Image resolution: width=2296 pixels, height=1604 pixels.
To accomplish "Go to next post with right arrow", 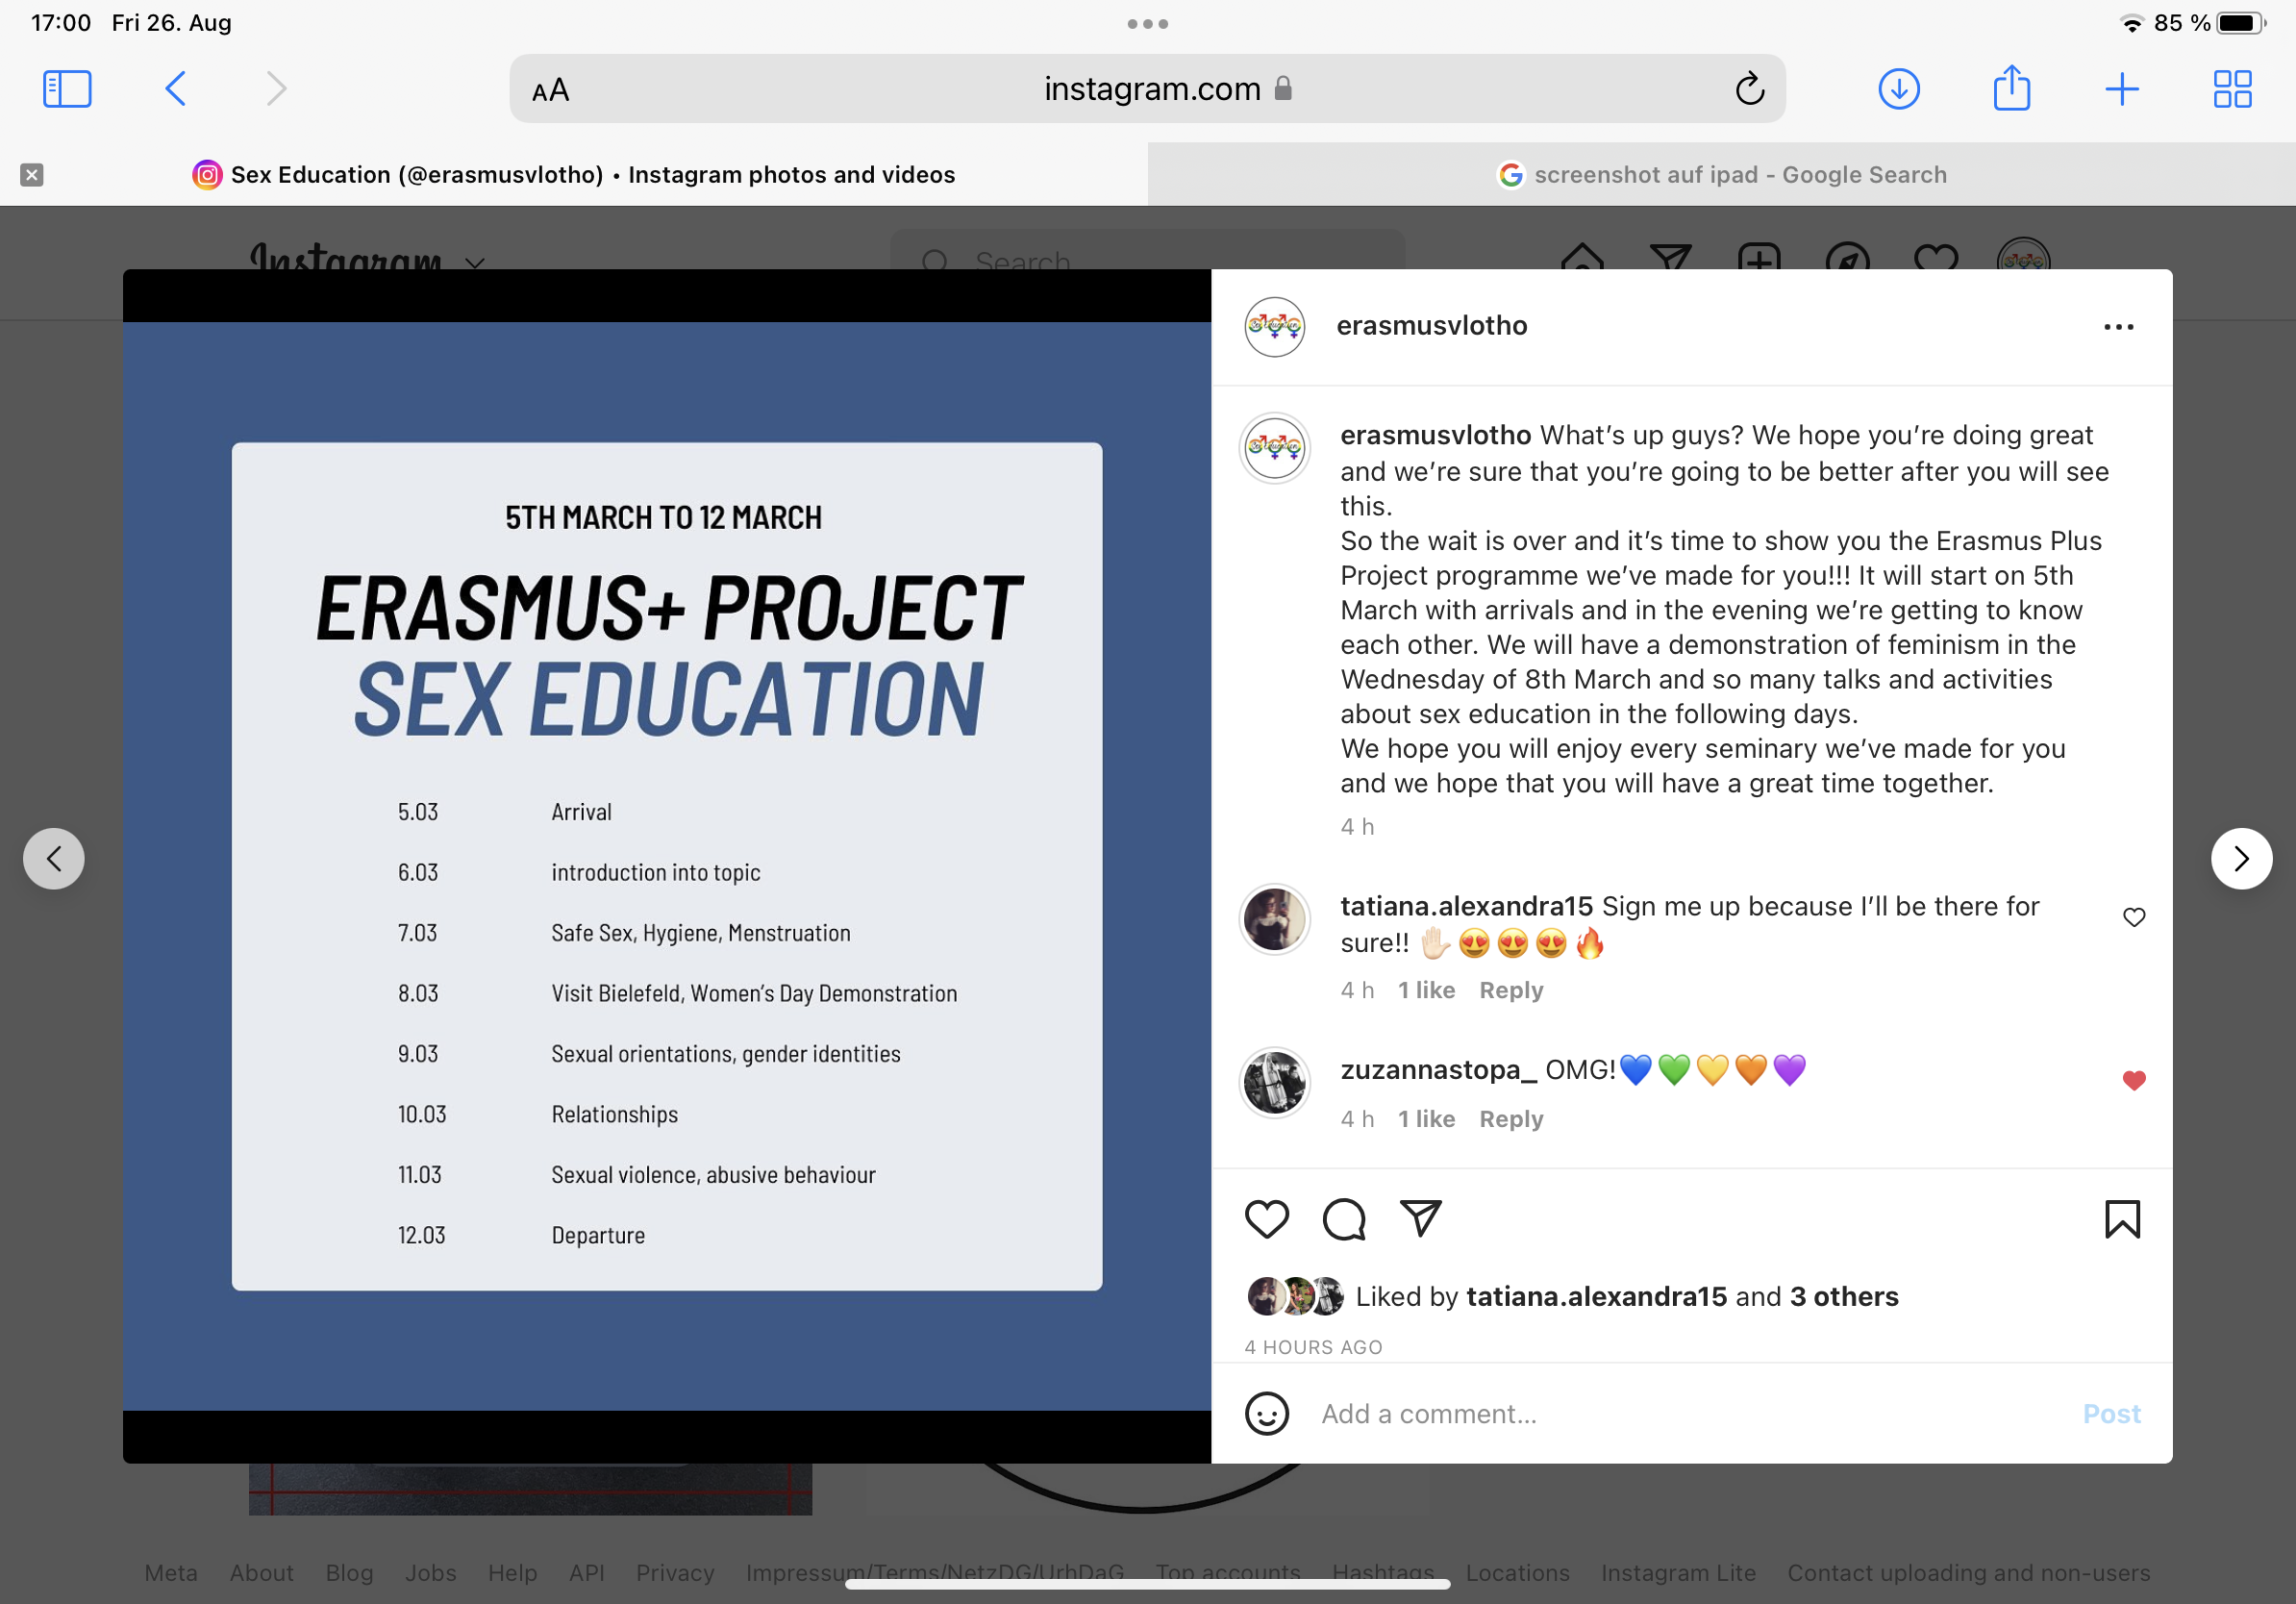I will [2241, 858].
